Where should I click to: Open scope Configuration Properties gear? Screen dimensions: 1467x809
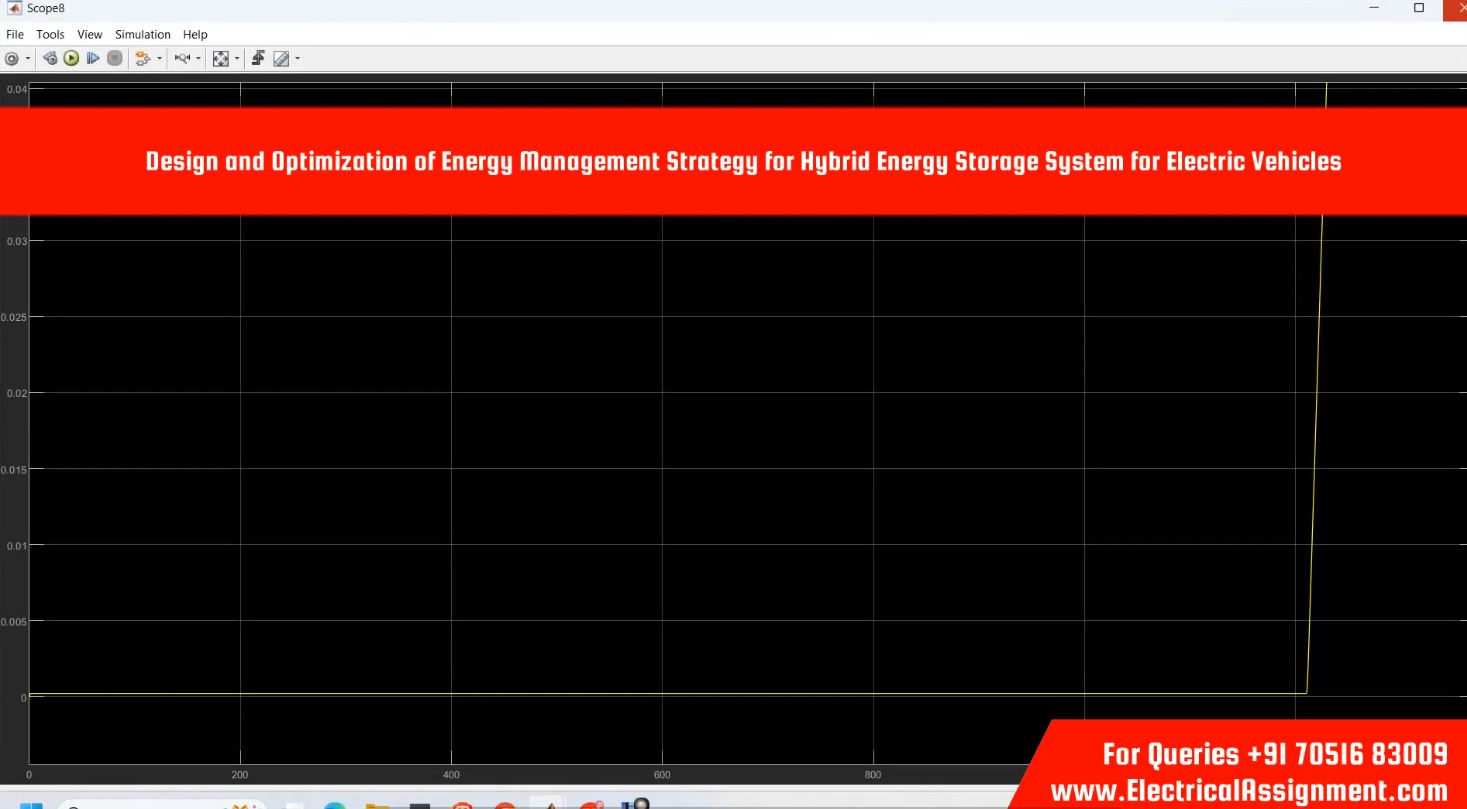point(13,59)
